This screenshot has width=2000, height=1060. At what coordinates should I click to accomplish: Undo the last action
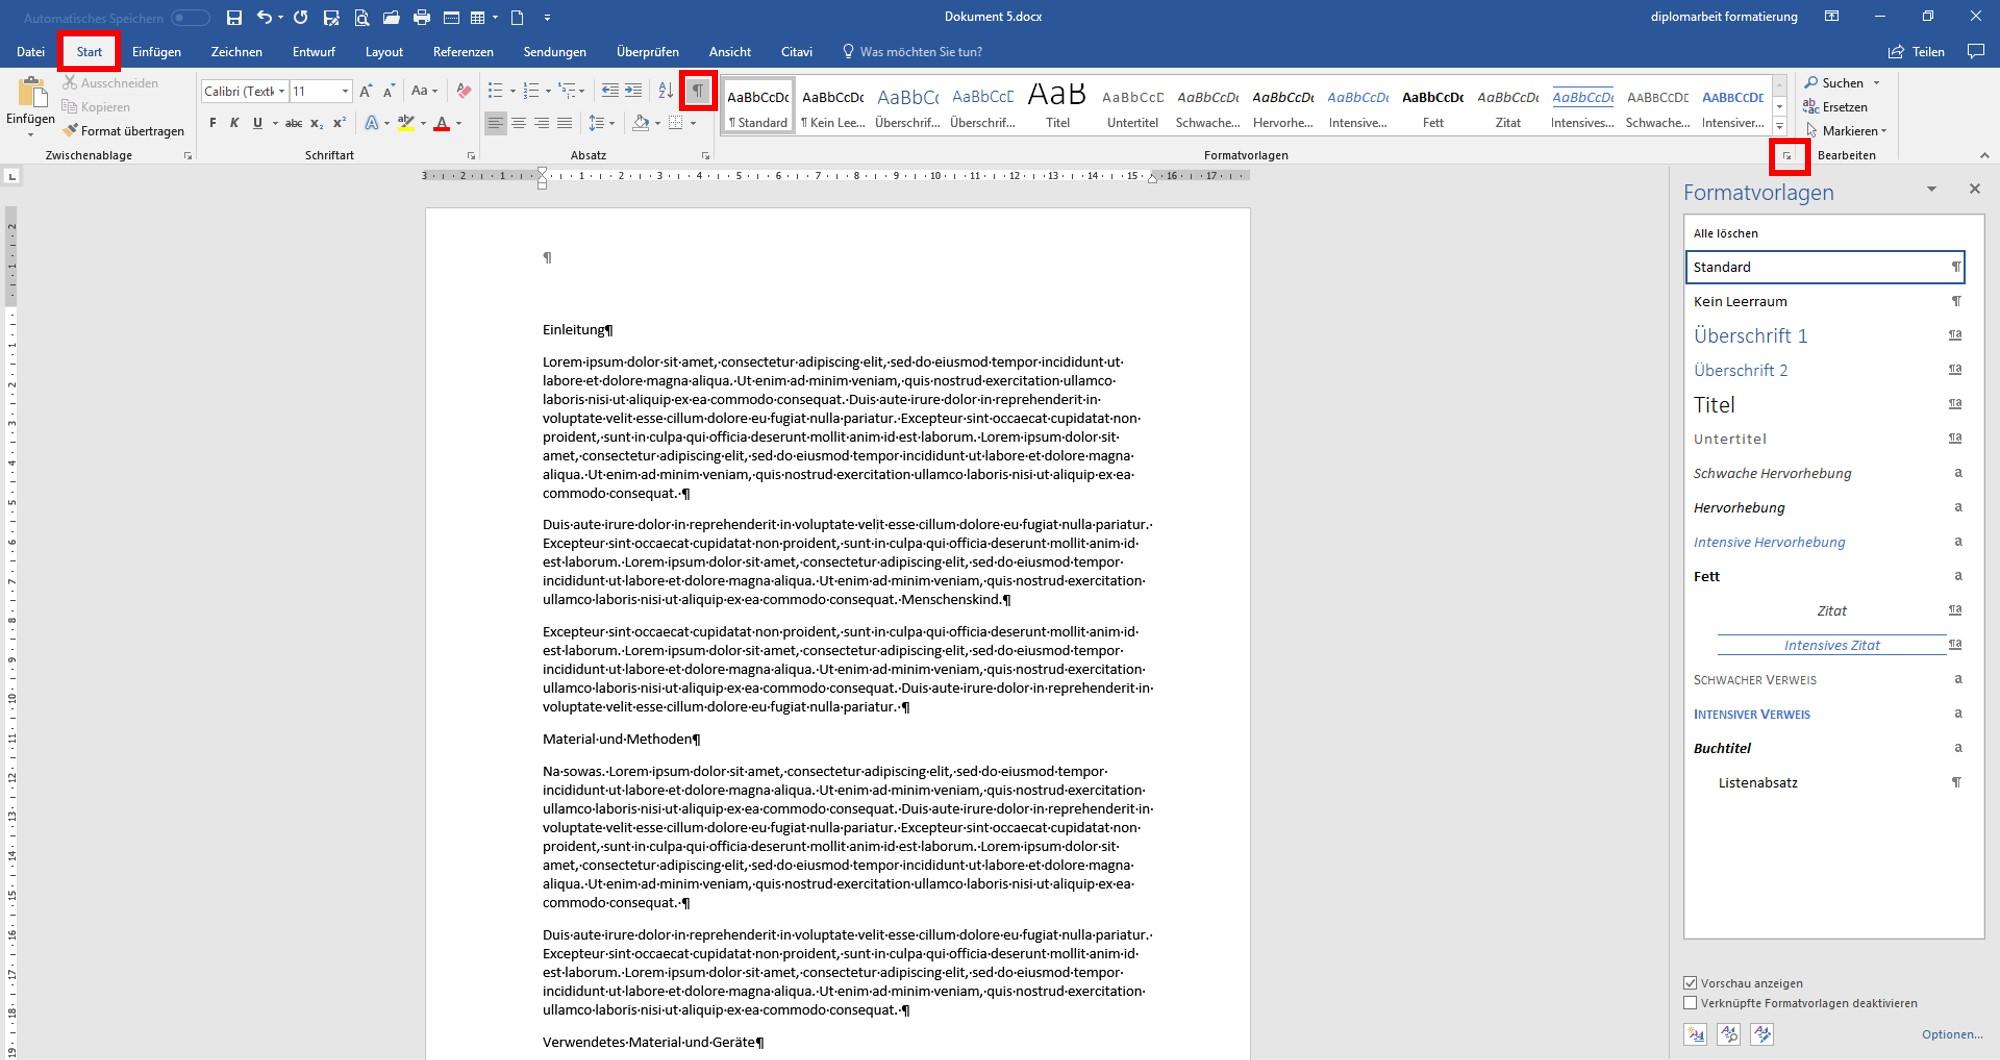pyautogui.click(x=264, y=17)
